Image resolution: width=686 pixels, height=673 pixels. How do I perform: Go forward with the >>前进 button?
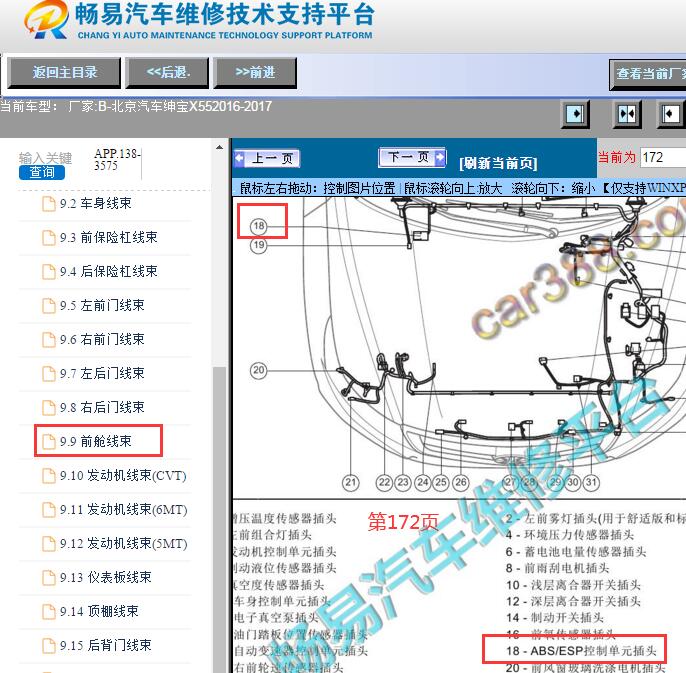pyautogui.click(x=255, y=72)
